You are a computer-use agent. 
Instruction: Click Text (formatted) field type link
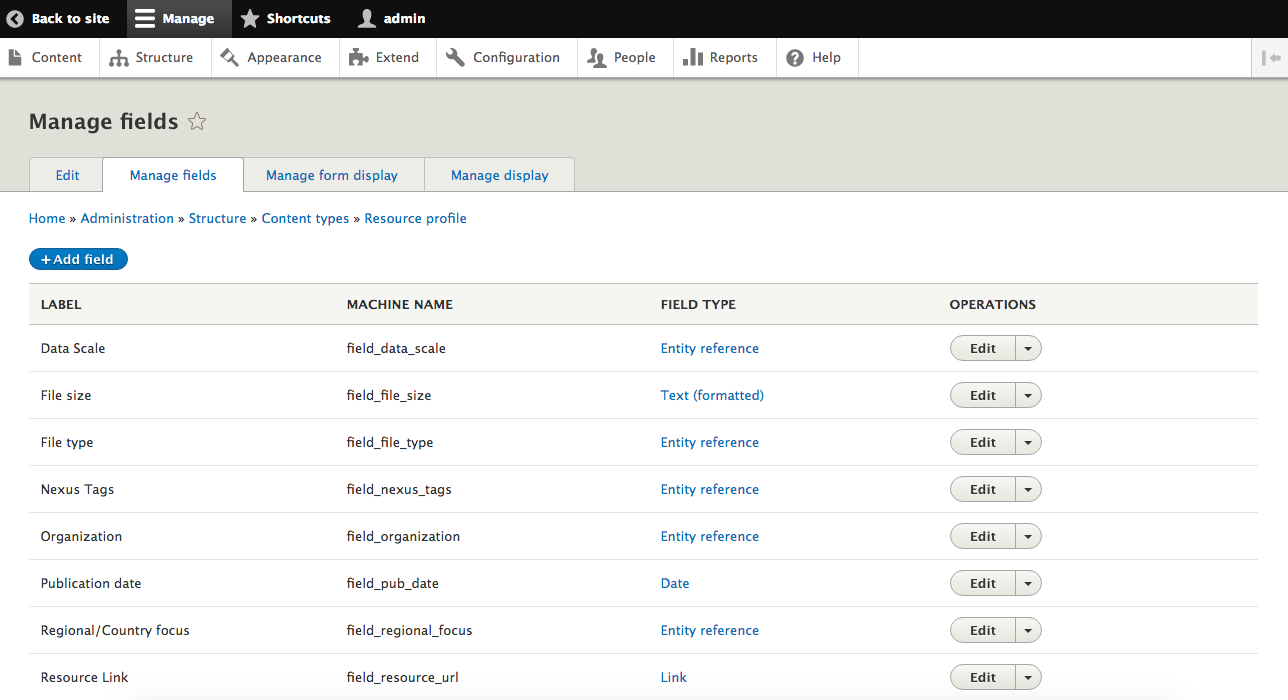[711, 395]
